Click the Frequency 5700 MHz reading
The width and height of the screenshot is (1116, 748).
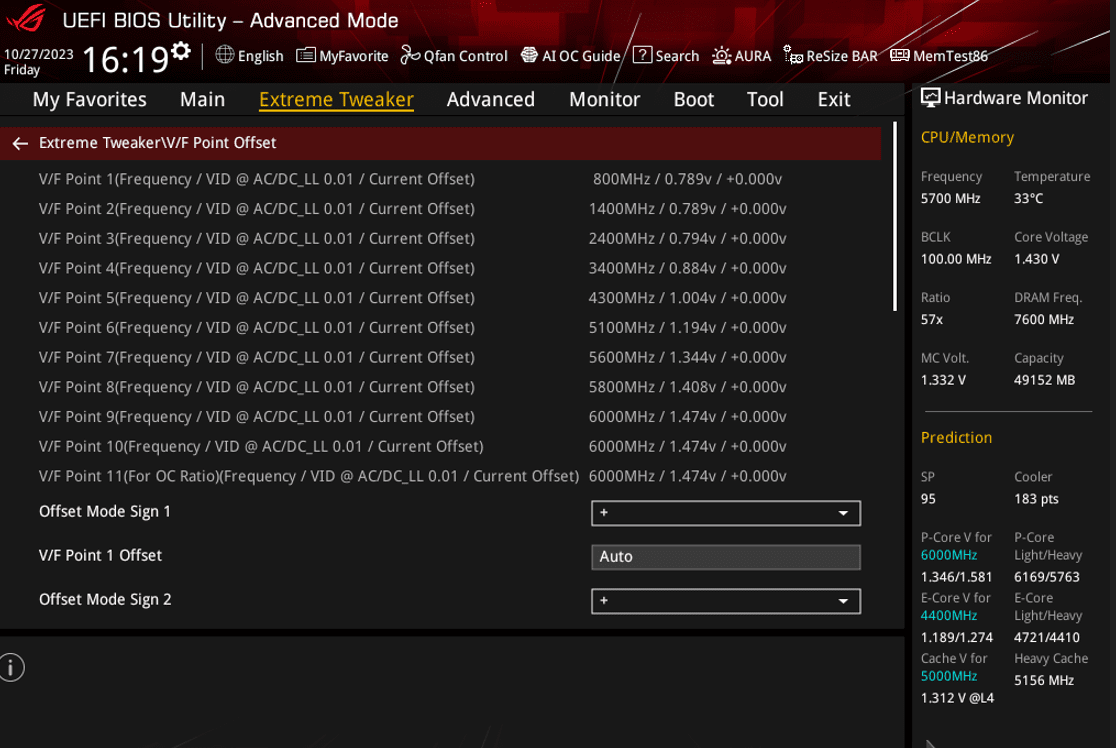tap(951, 199)
